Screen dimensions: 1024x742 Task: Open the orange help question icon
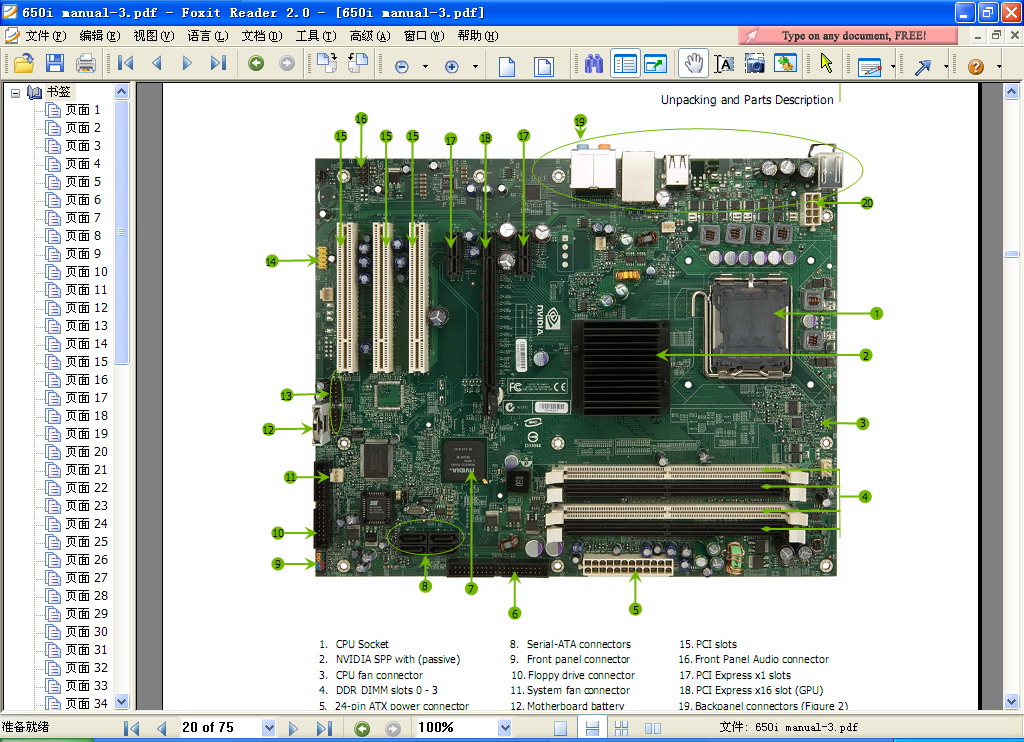[976, 66]
